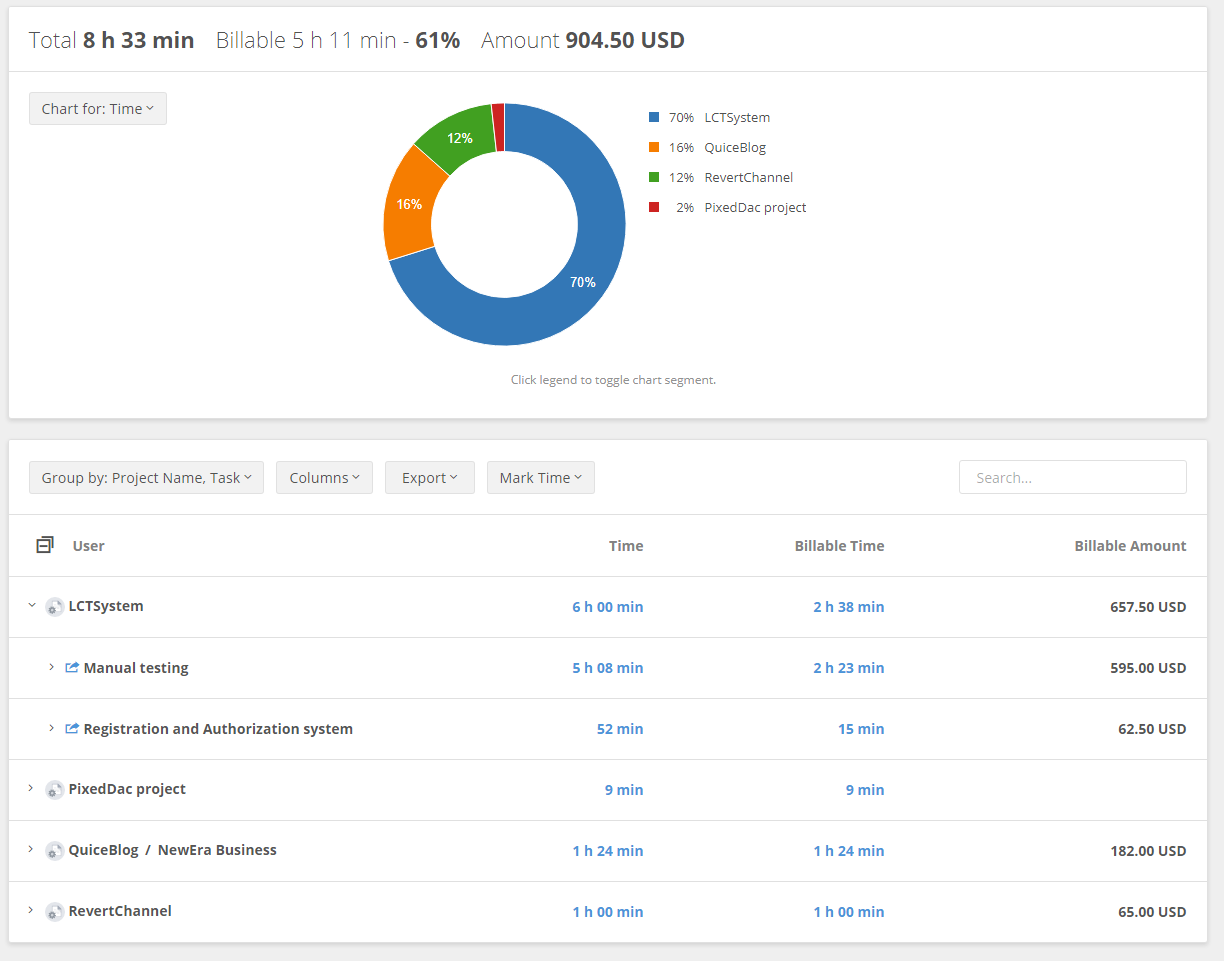Screen dimensions: 1224x961
Task: Toggle the orange QuiceBlog legend swatch
Action: point(654,147)
